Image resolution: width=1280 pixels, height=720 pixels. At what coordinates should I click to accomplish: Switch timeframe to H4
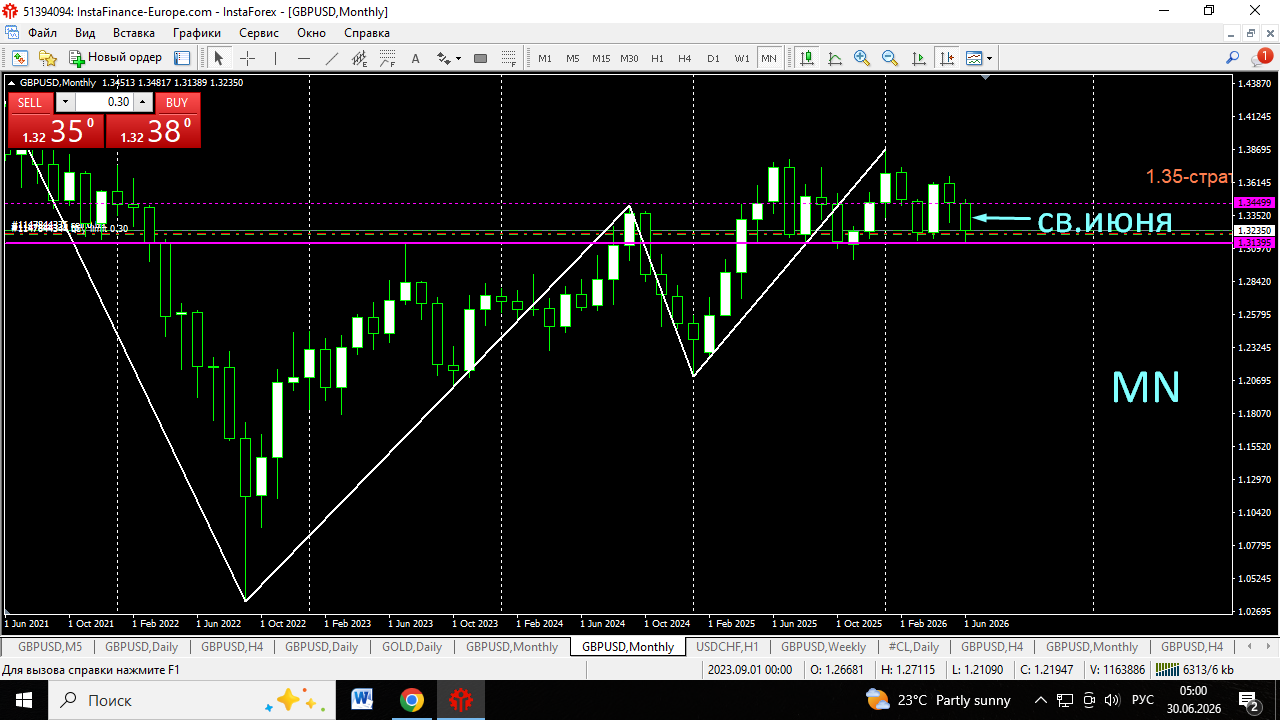(685, 58)
